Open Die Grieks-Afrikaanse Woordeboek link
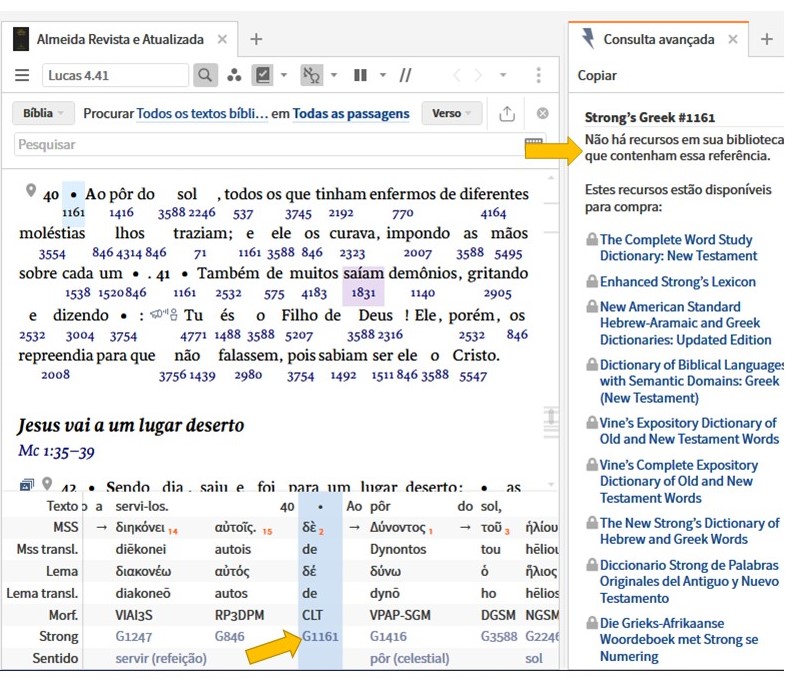This screenshot has width=785, height=679. tap(678, 639)
